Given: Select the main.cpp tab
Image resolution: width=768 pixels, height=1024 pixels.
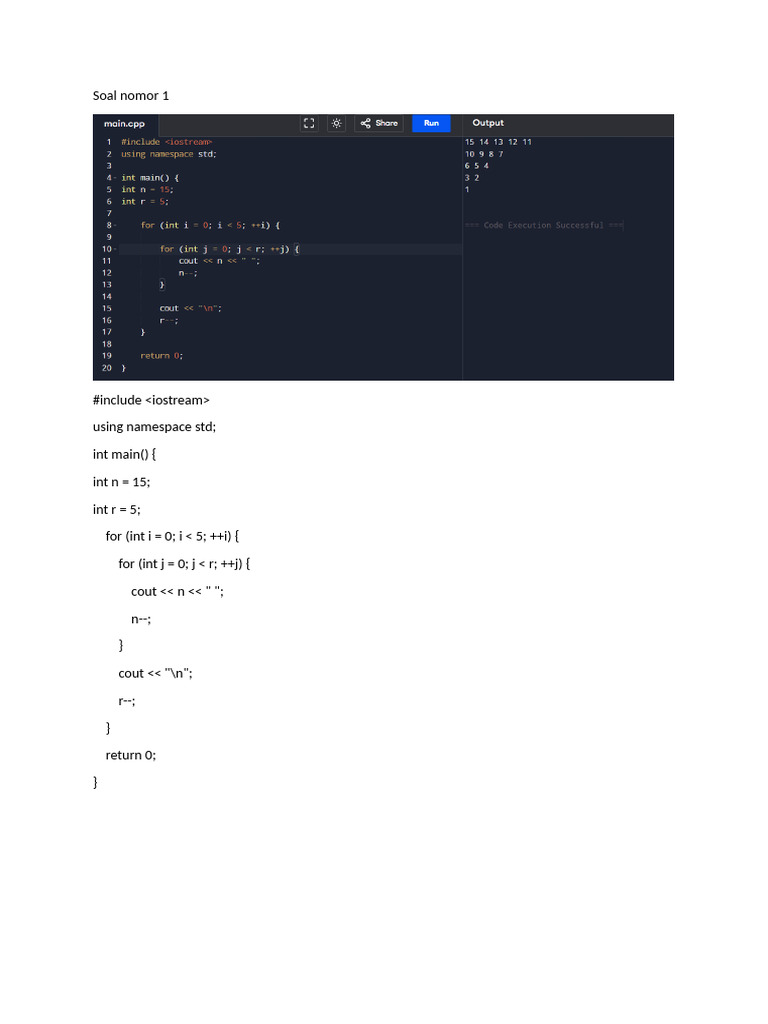Looking at the screenshot, I should pyautogui.click(x=124, y=123).
